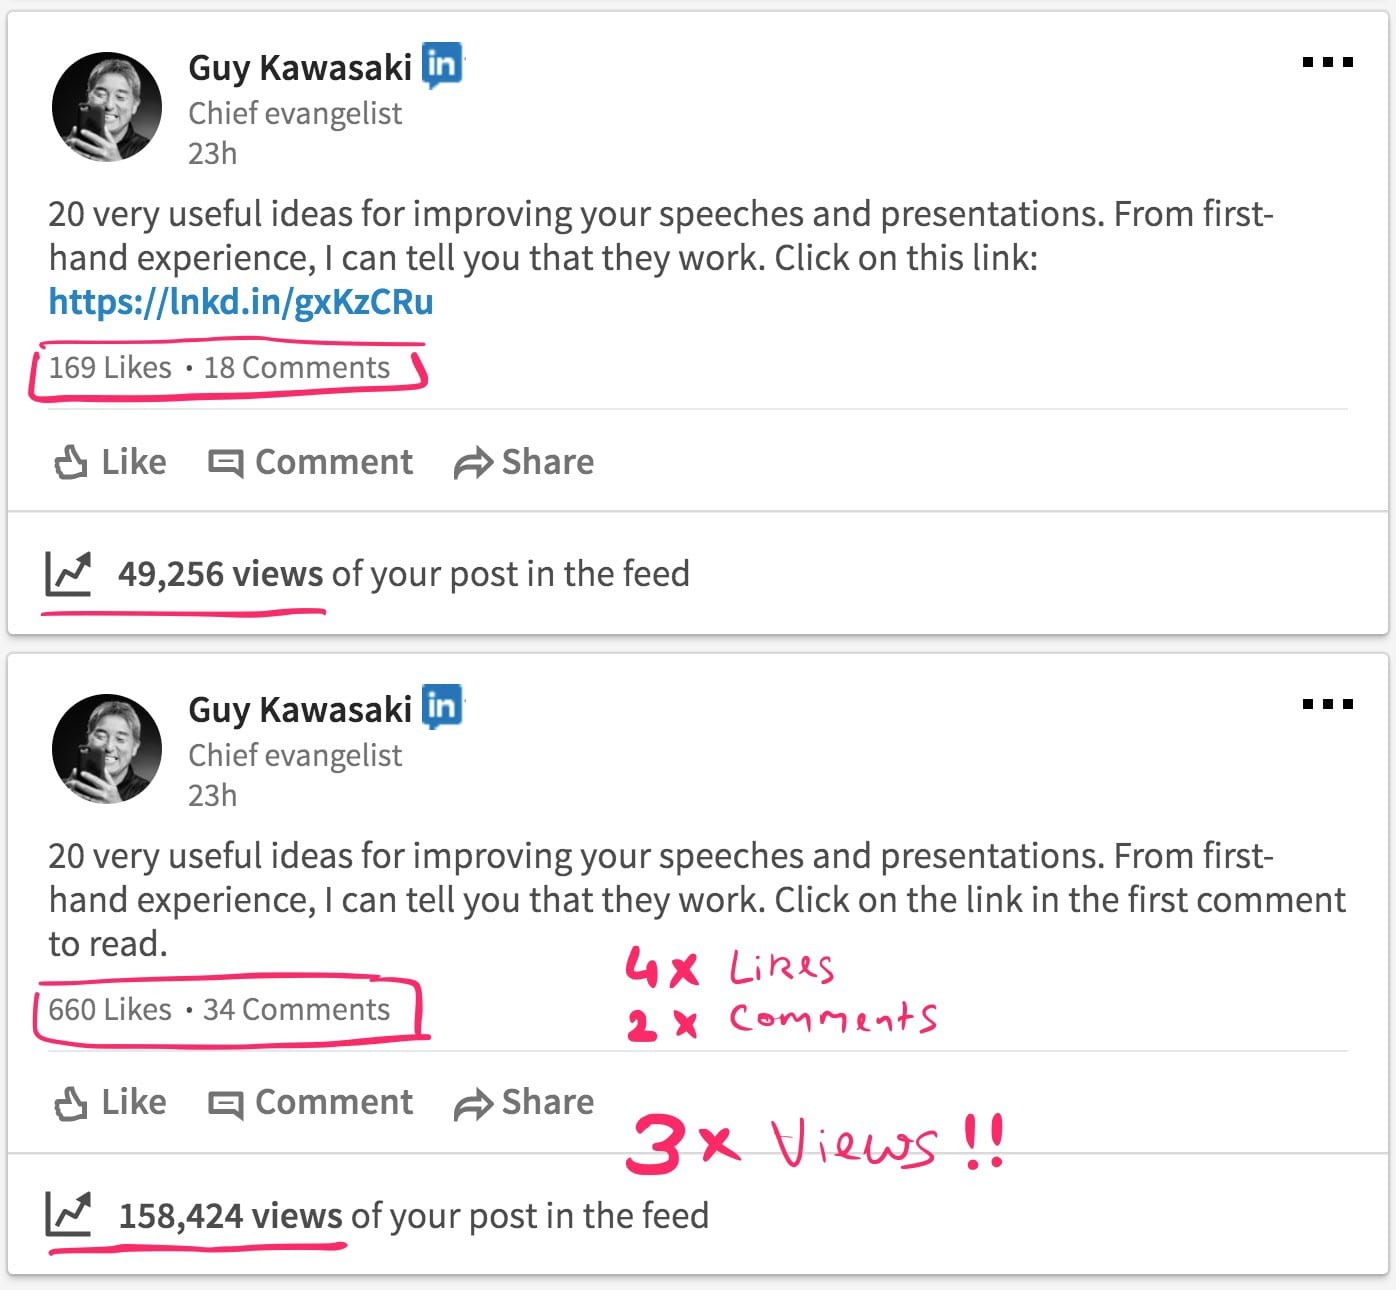Toggle Like on the second post
The image size is (1396, 1290).
click(110, 1102)
